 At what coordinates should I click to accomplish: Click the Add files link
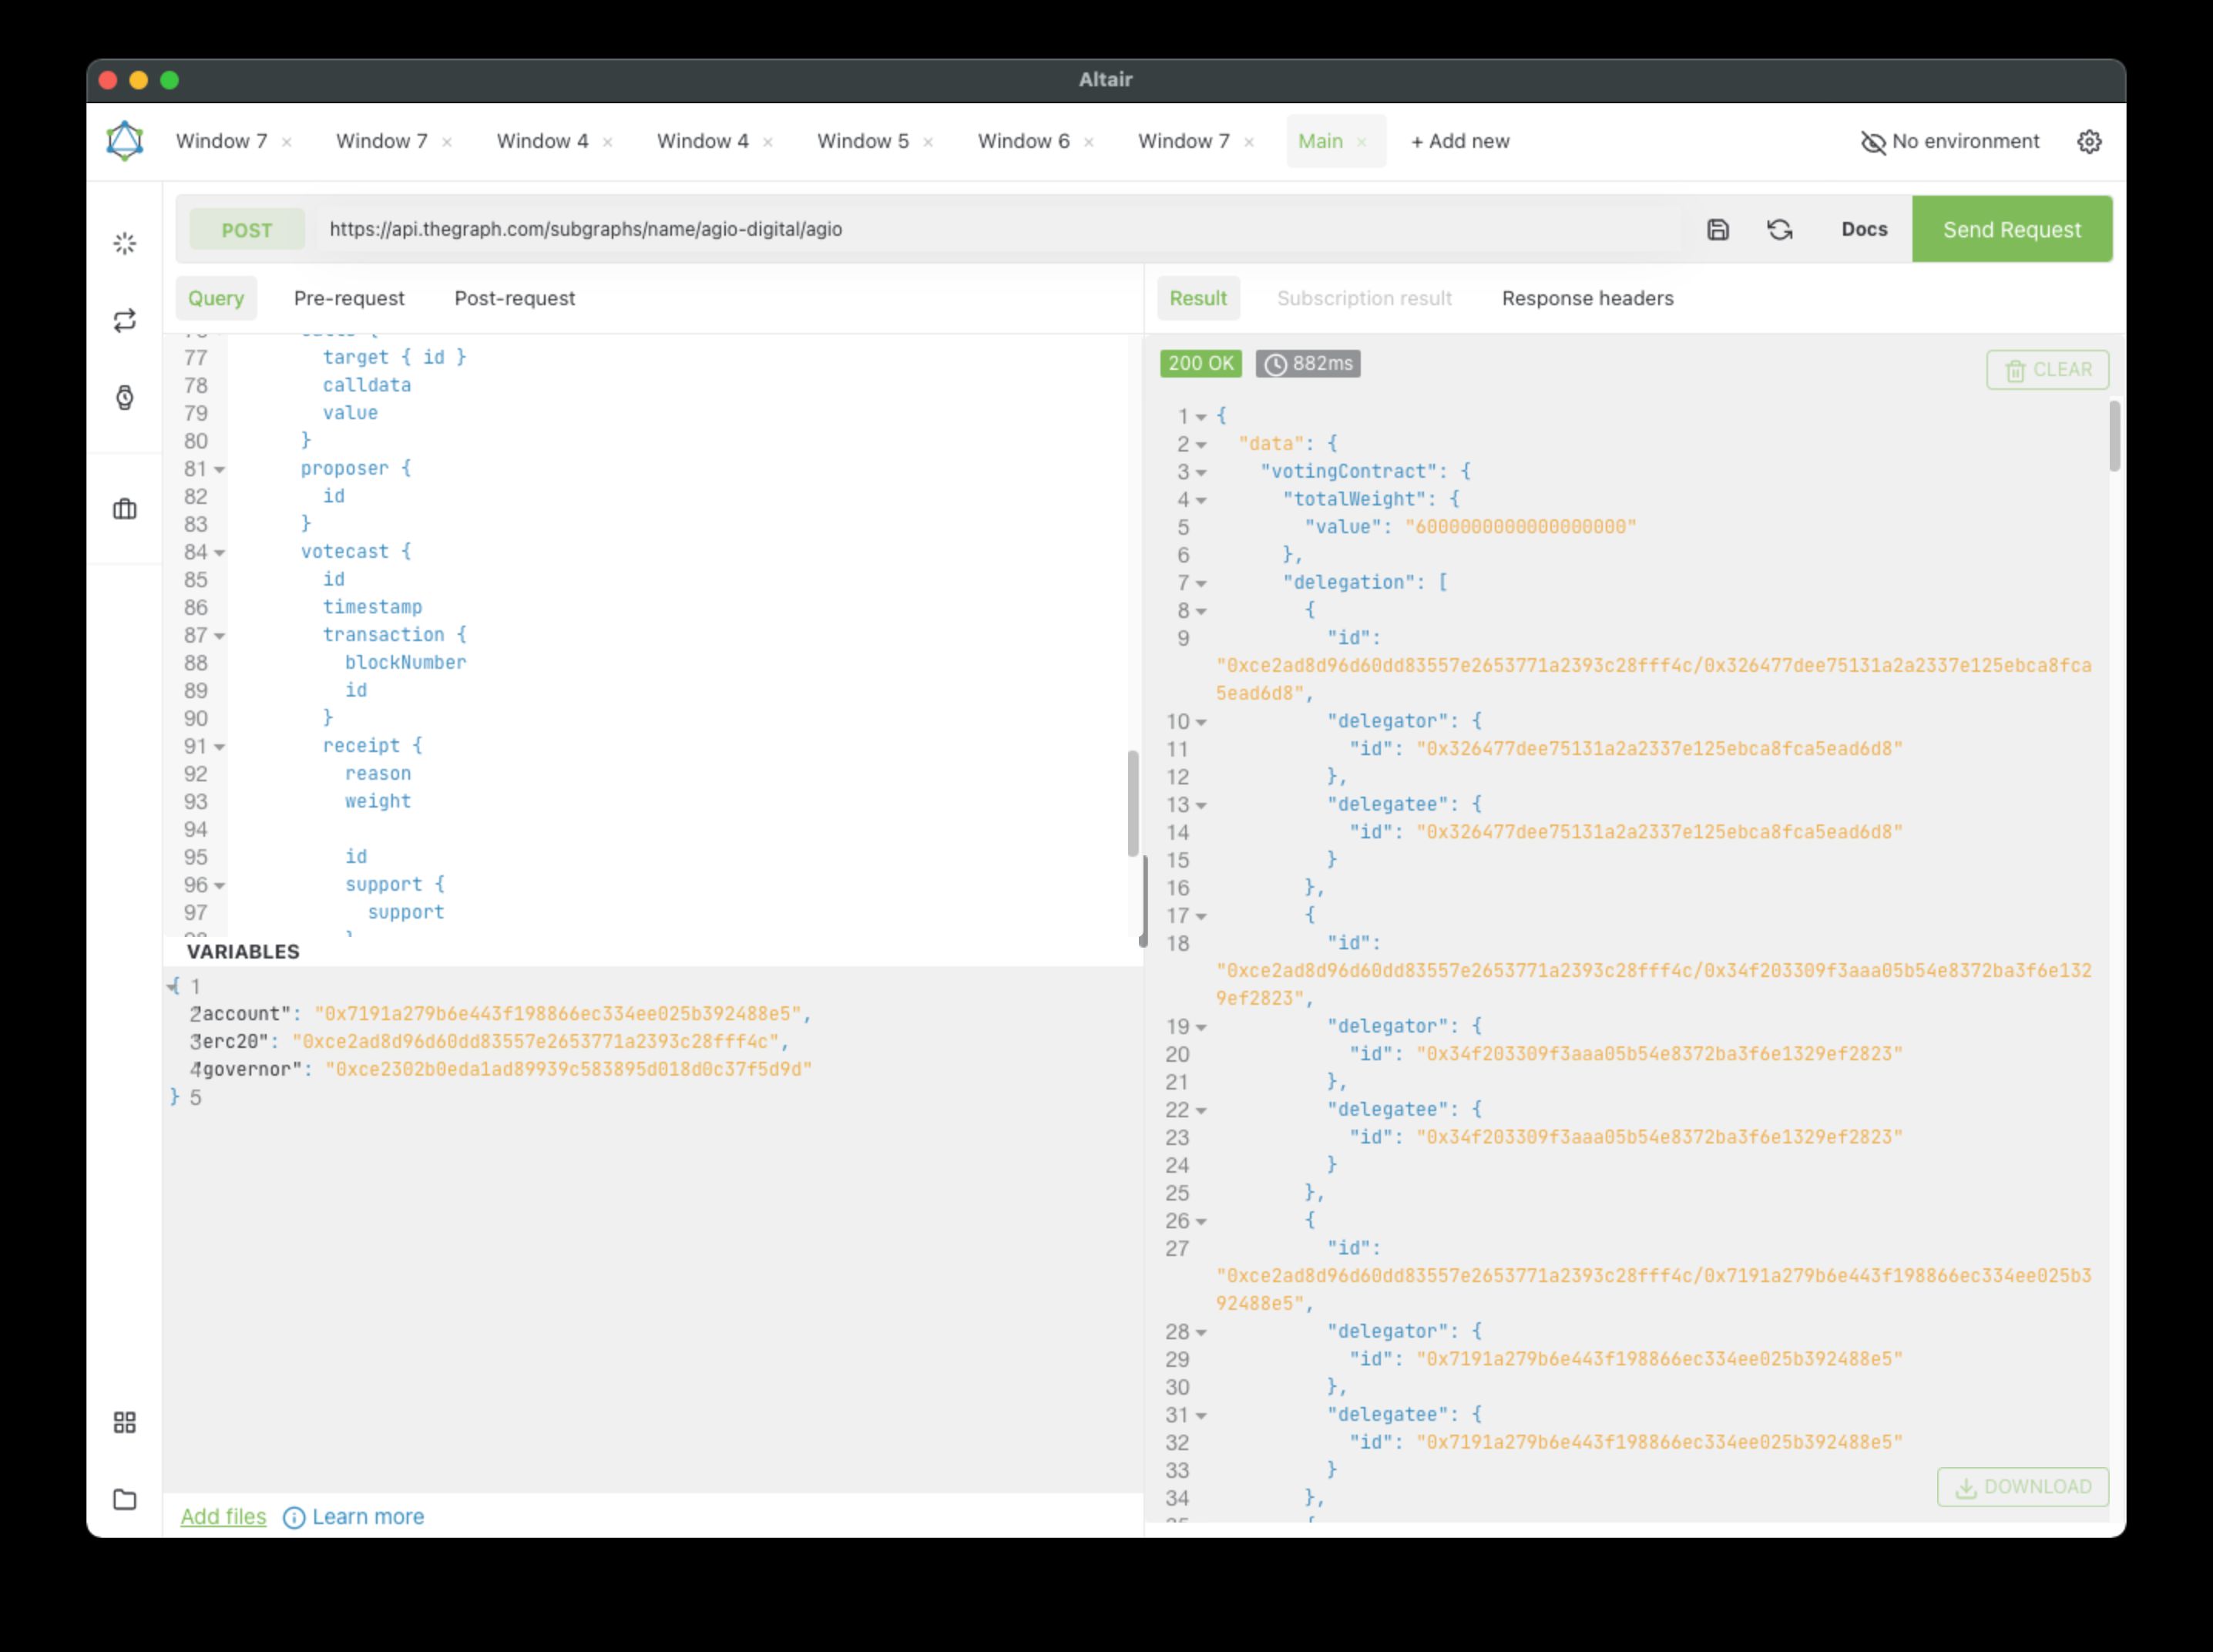223,1516
